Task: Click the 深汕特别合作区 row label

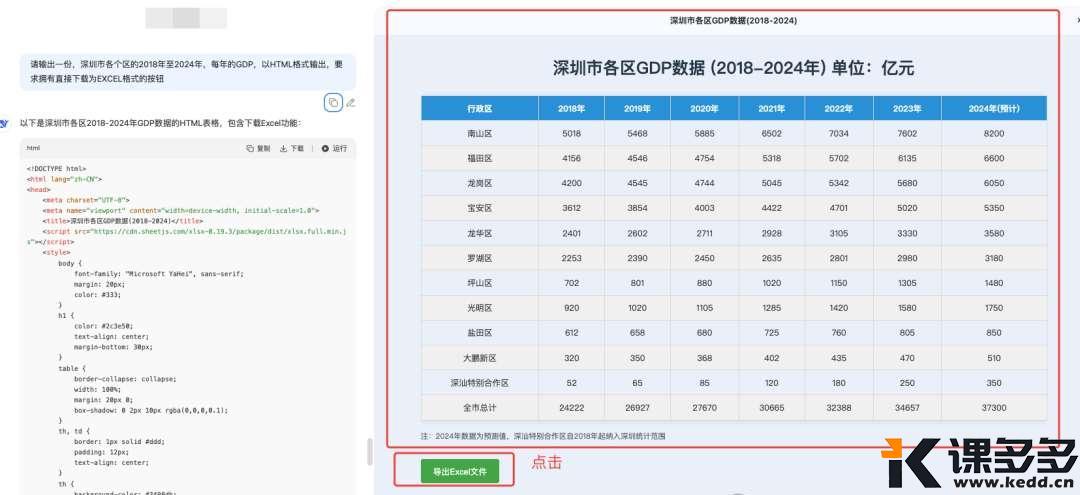Action: [479, 383]
